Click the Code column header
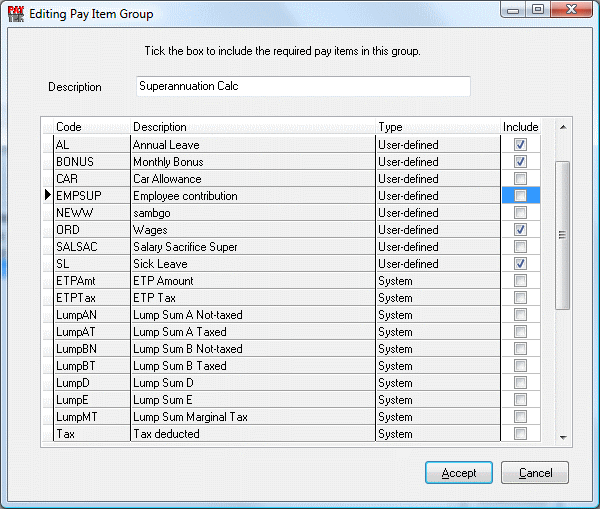The width and height of the screenshot is (600, 509). (92, 127)
